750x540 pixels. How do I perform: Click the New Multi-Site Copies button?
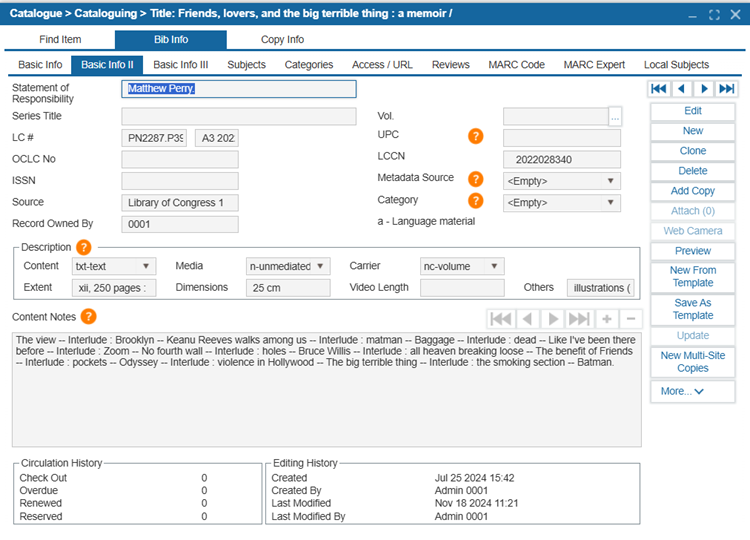click(x=692, y=362)
